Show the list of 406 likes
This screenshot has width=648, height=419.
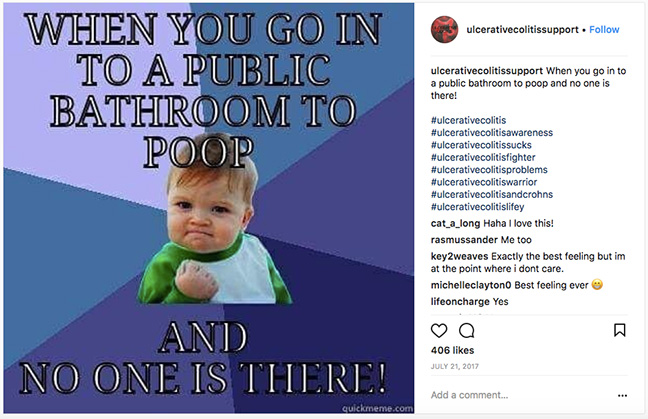click(x=453, y=350)
